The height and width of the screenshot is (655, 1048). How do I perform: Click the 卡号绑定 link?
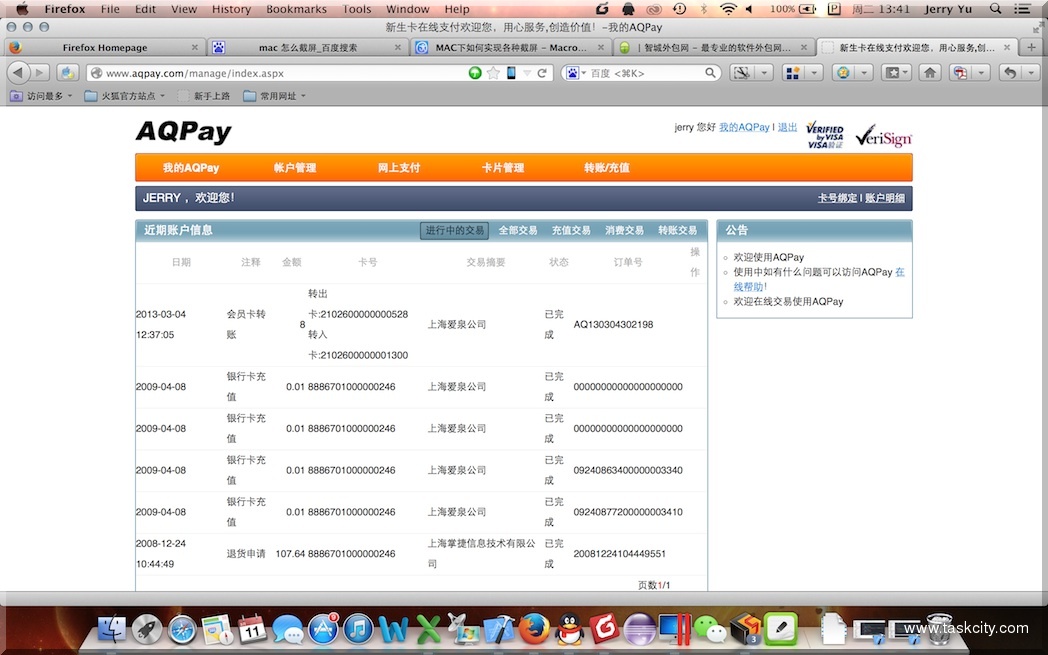[837, 198]
